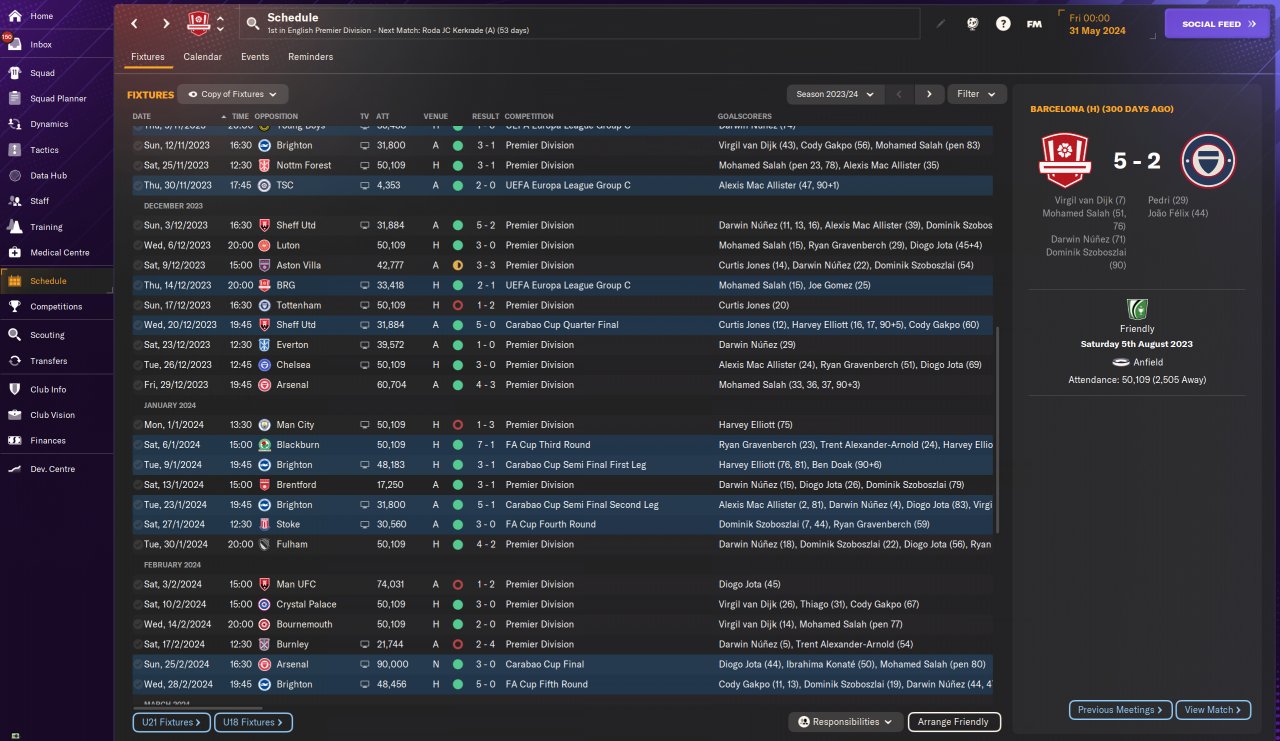Open the Squad Planner
The height and width of the screenshot is (741, 1280).
56,98
